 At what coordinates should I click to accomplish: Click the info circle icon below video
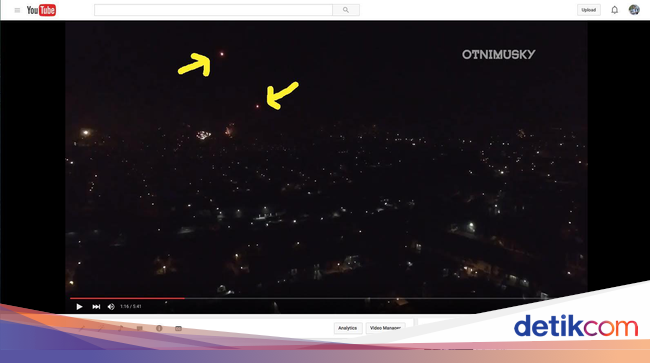click(159, 328)
